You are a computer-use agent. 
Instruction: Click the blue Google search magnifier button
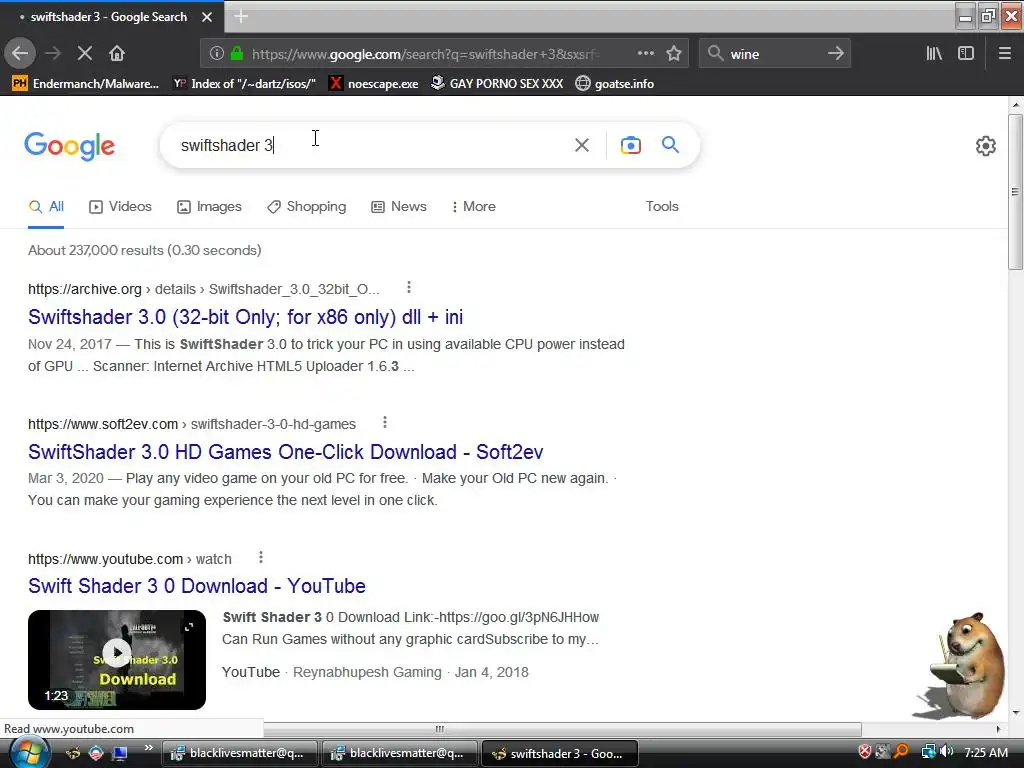(x=670, y=144)
